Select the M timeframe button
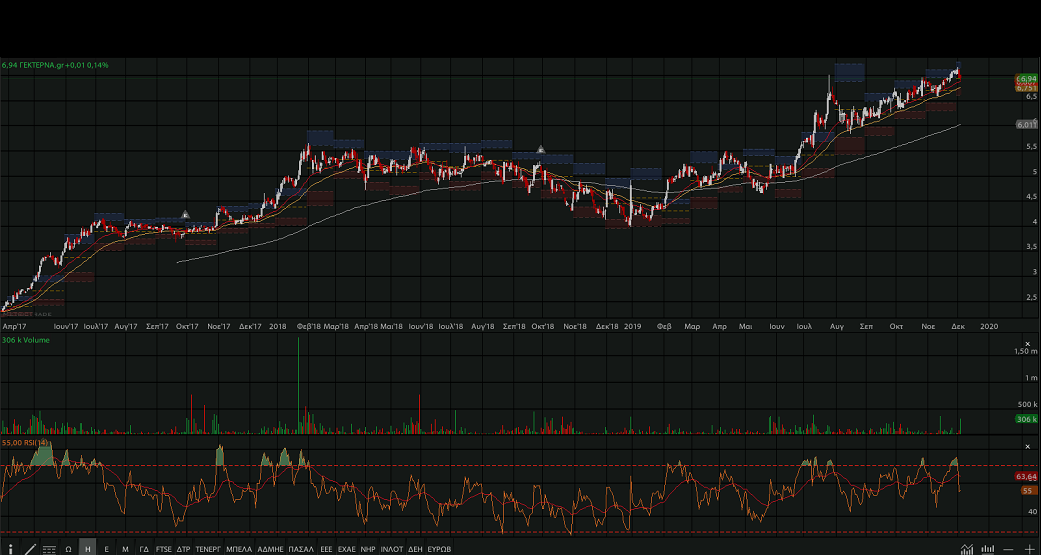1041x555 pixels. coord(125,549)
